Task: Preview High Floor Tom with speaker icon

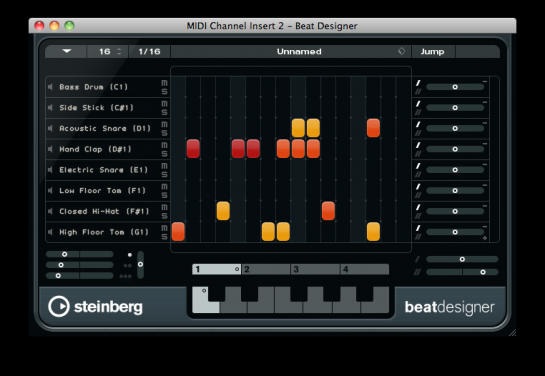Action: (x=50, y=232)
